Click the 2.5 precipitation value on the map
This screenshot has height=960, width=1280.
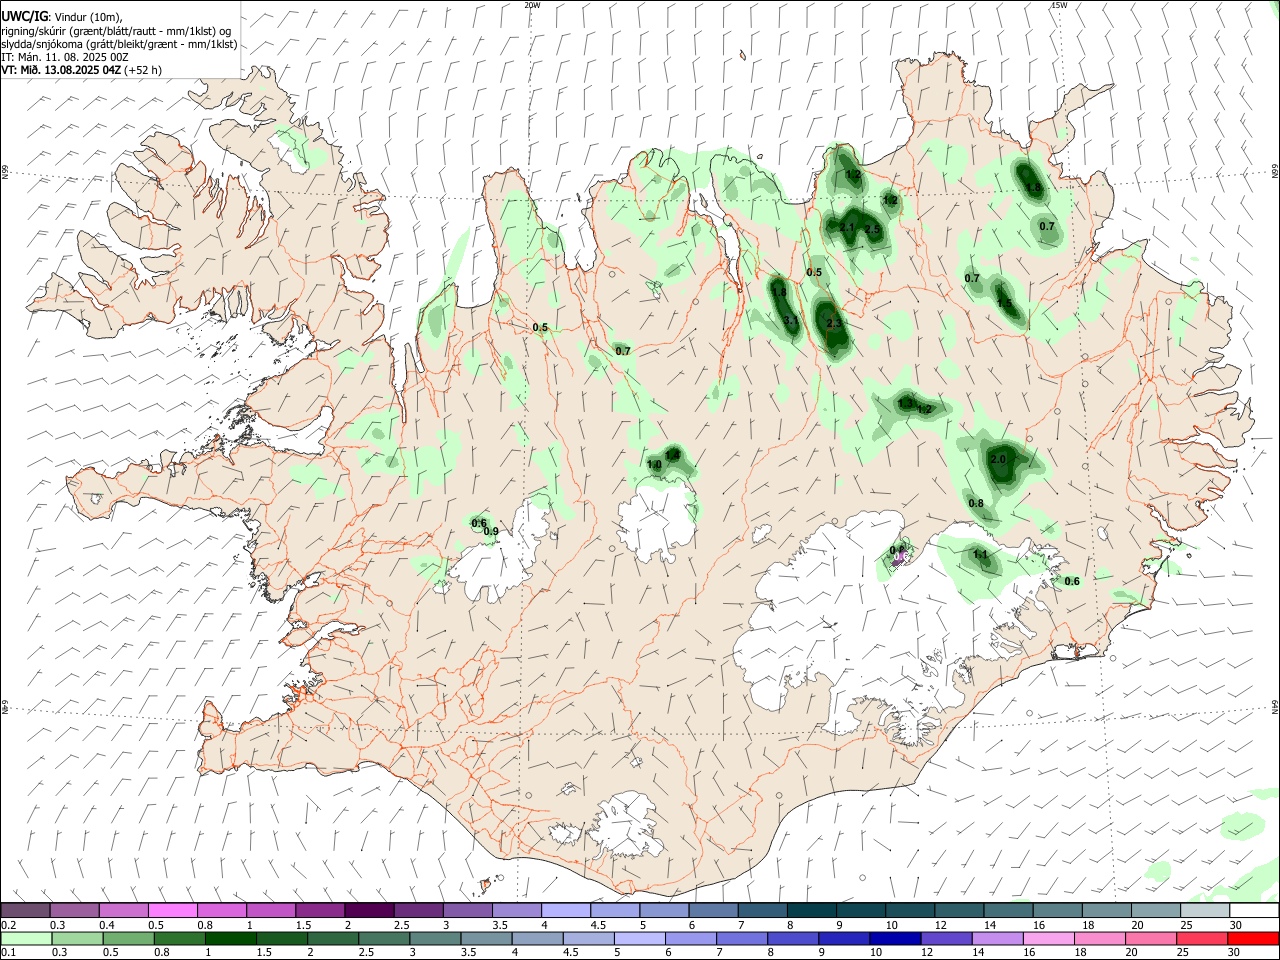(872, 229)
